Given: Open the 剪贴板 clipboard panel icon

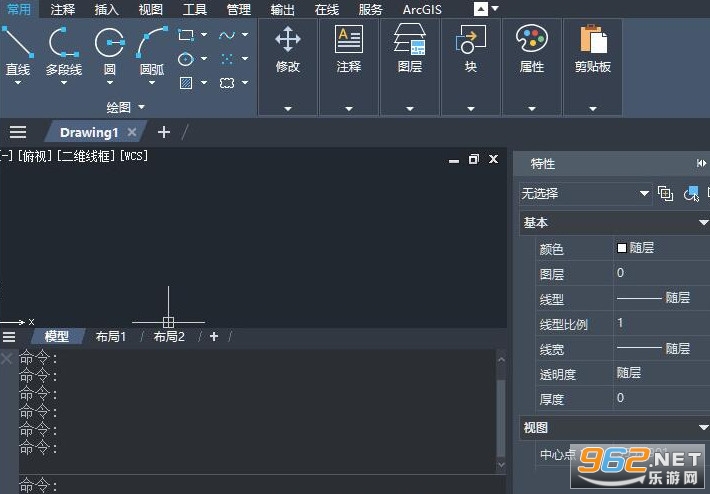Looking at the screenshot, I should (x=593, y=39).
